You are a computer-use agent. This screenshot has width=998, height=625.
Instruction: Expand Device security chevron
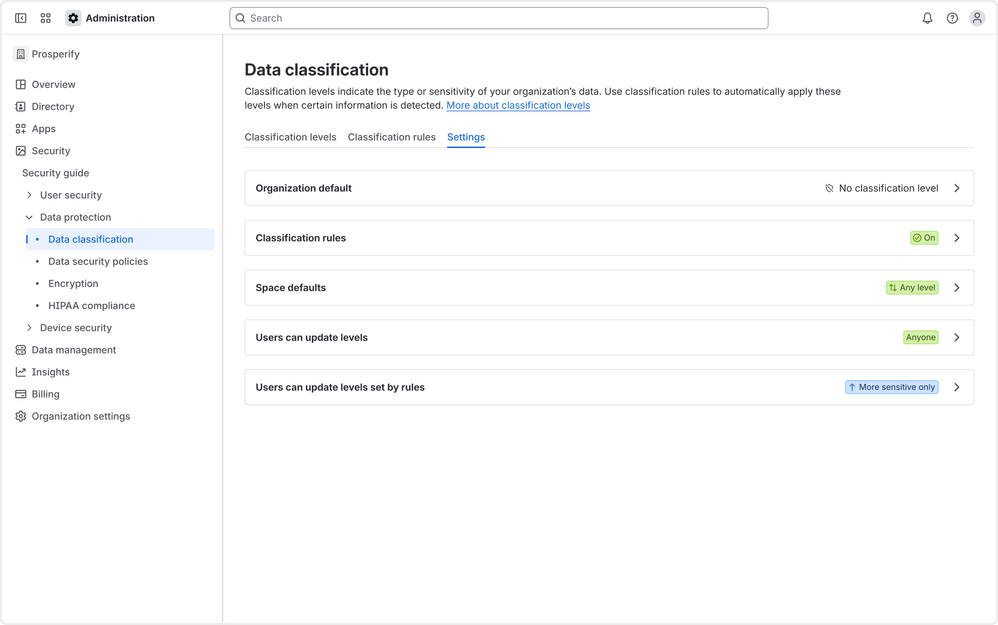(x=29, y=328)
